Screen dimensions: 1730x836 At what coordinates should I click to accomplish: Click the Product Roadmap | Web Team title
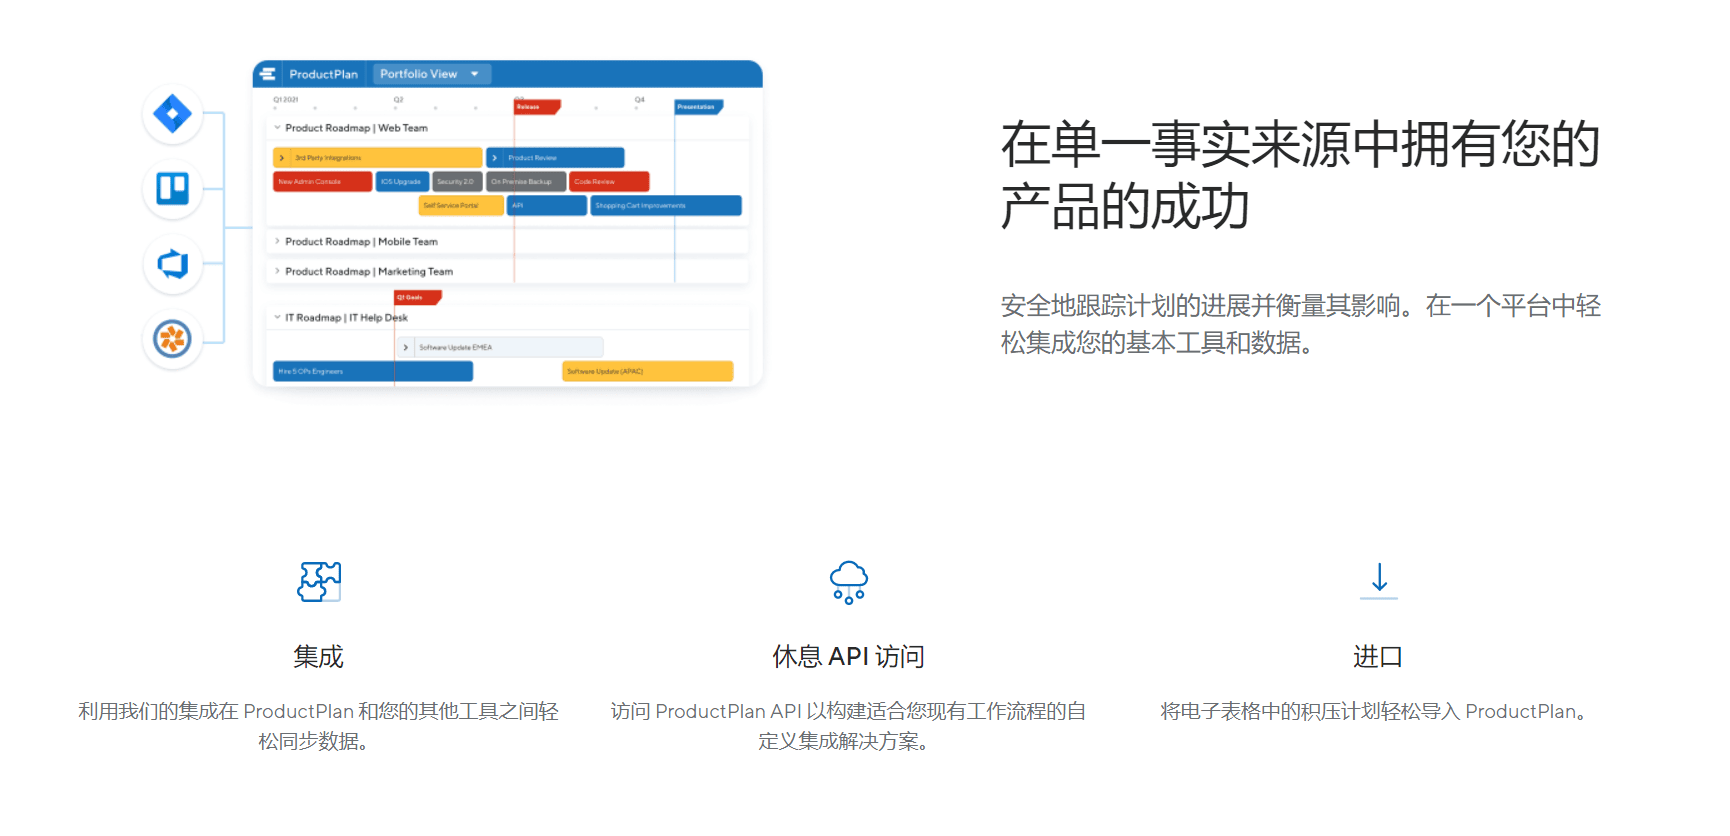(x=356, y=128)
